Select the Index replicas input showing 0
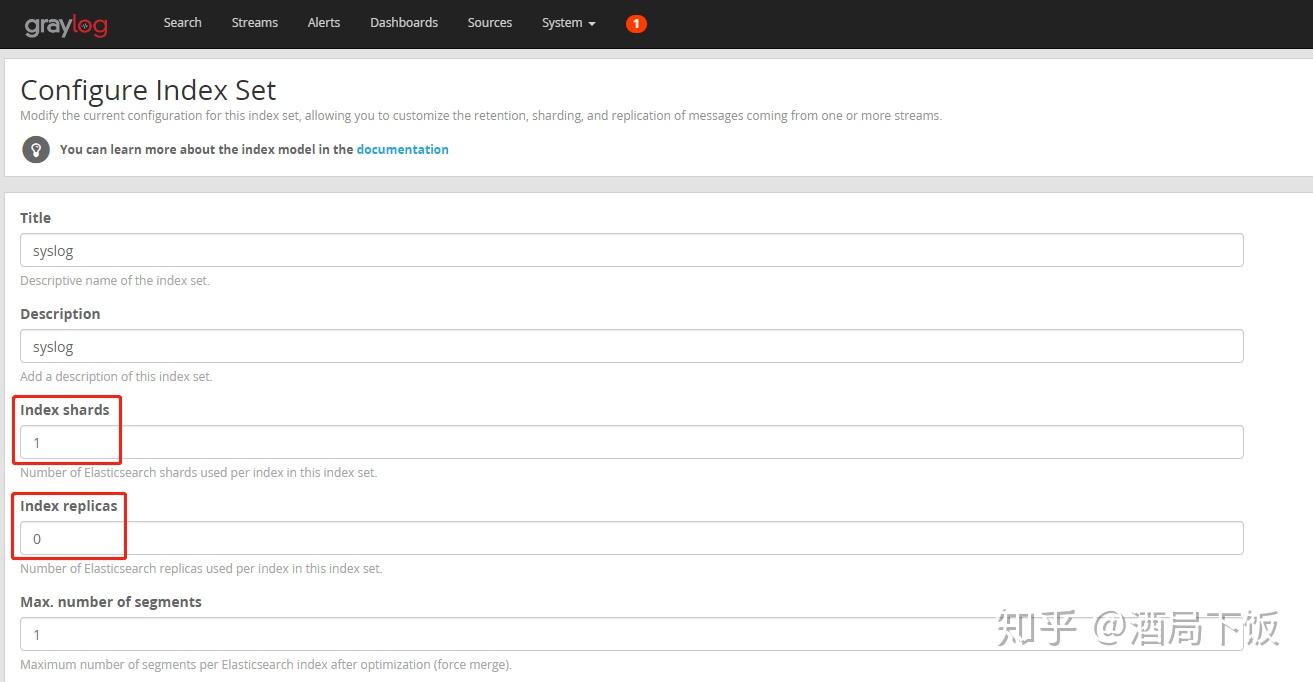This screenshot has width=1313, height=682. coord(631,538)
